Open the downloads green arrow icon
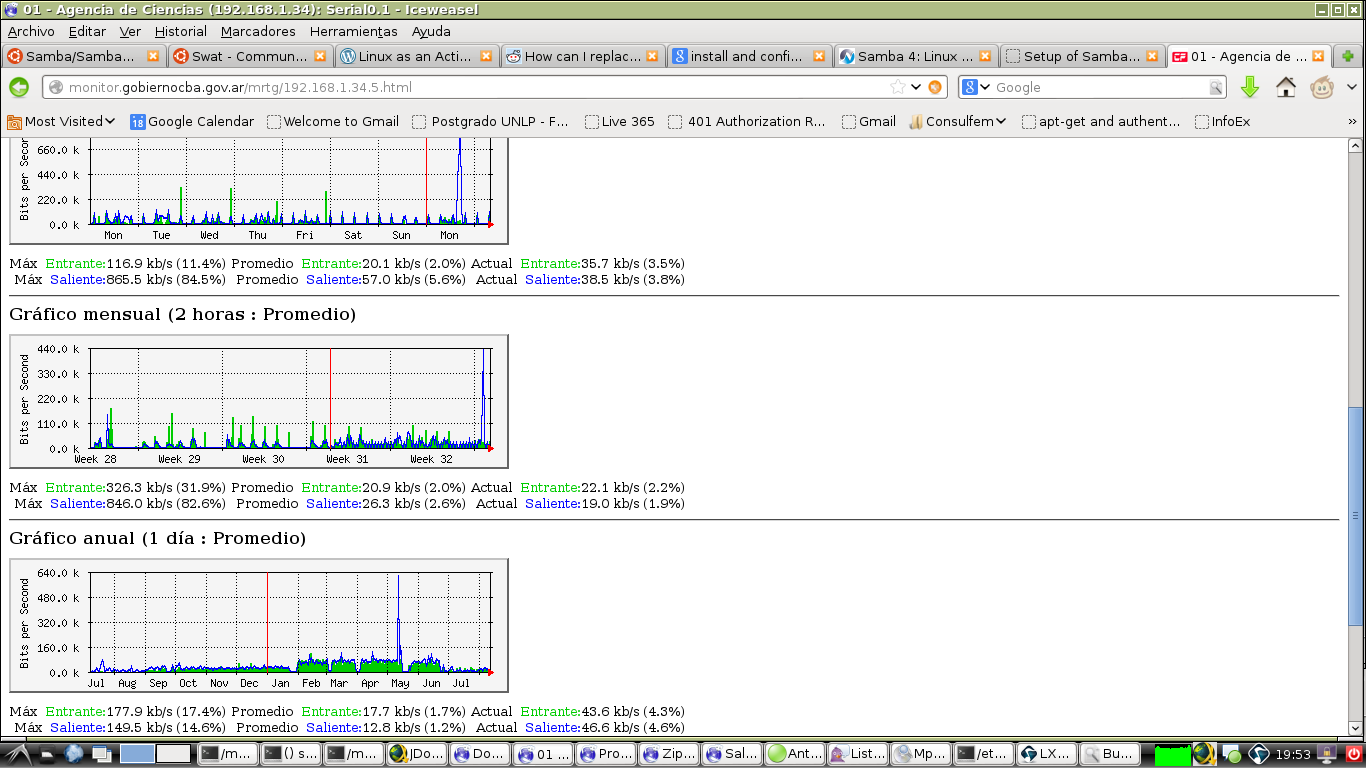1366x768 pixels. 1250,87
